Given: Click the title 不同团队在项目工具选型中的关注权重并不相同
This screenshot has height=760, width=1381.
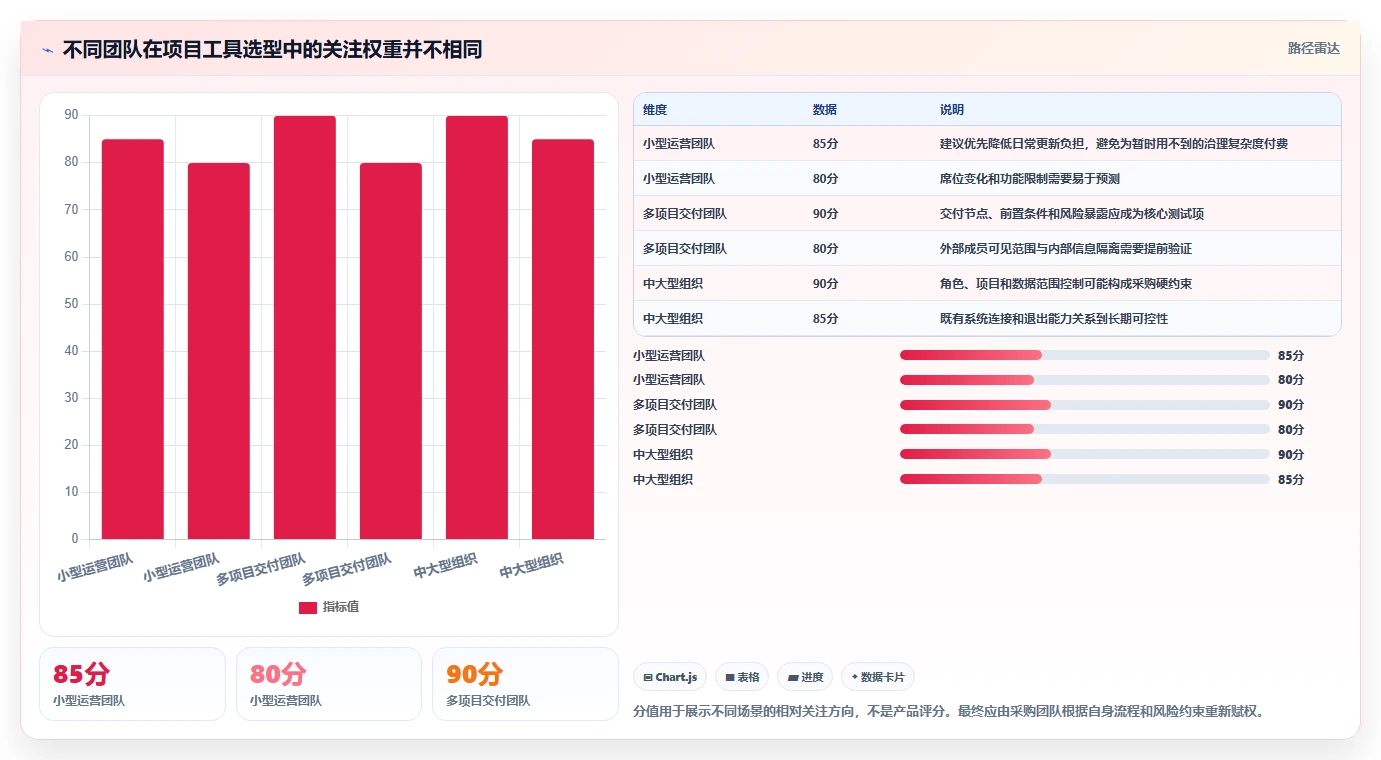Looking at the screenshot, I should [x=272, y=50].
